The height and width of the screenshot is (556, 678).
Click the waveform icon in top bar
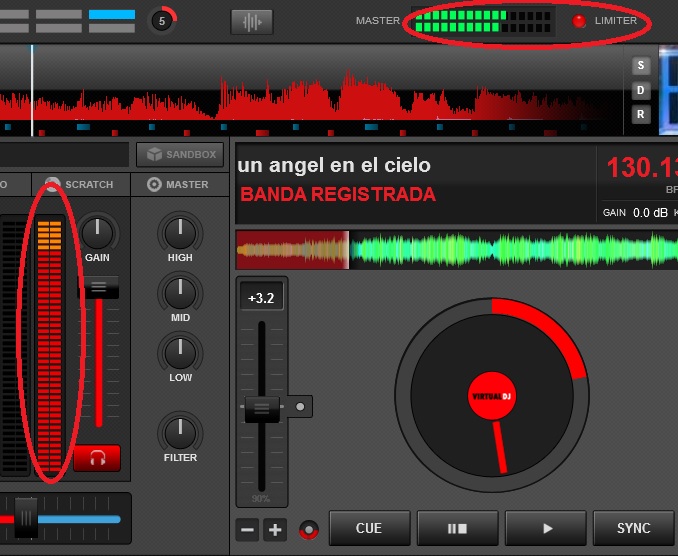pyautogui.click(x=251, y=21)
